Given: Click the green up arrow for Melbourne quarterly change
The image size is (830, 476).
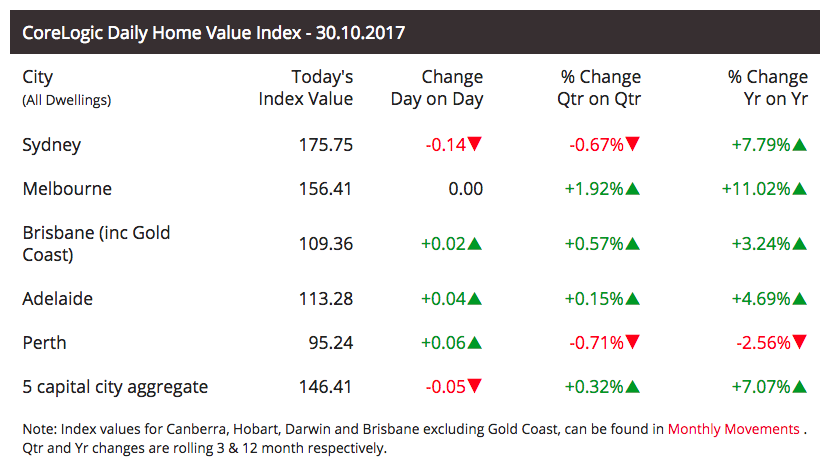Looking at the screenshot, I should pos(633,189).
